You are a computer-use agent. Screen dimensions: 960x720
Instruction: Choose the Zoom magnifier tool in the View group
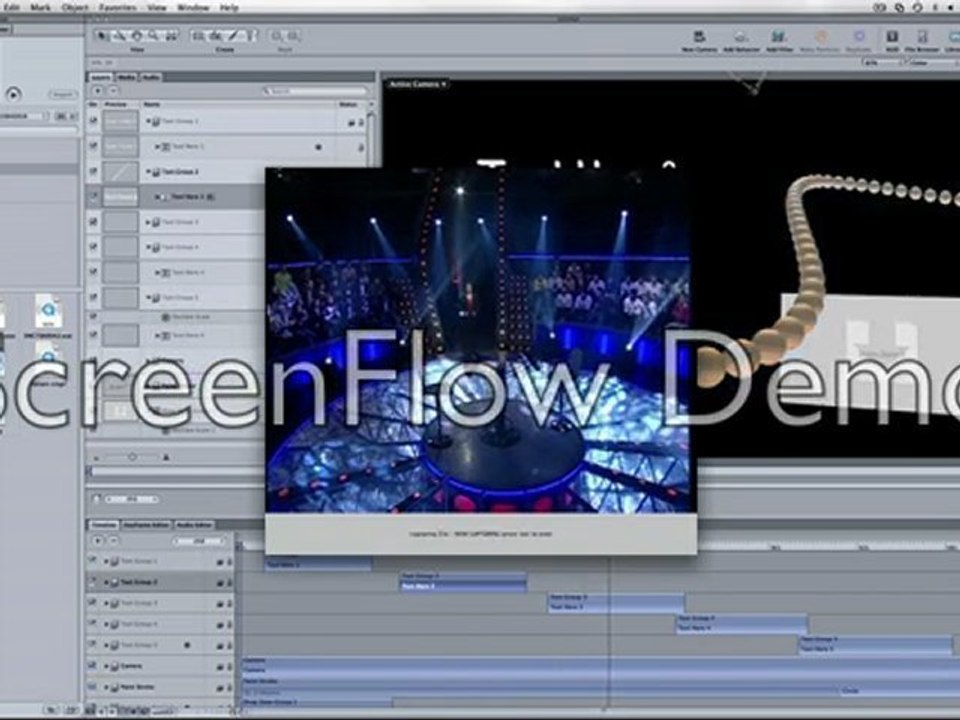[153, 36]
